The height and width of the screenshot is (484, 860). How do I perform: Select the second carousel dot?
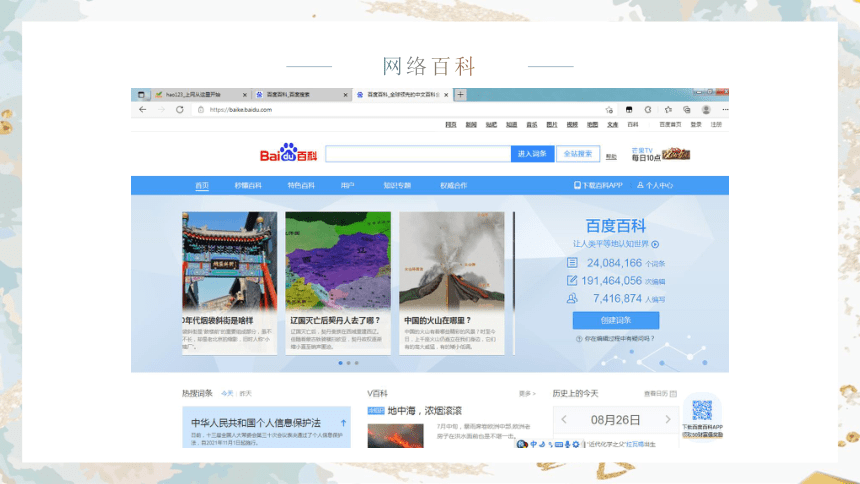(x=348, y=363)
